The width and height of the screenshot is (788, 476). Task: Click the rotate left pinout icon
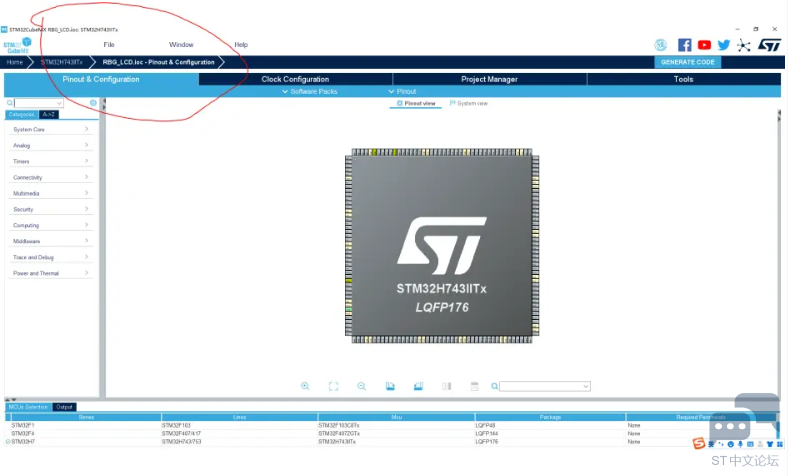click(x=390, y=386)
